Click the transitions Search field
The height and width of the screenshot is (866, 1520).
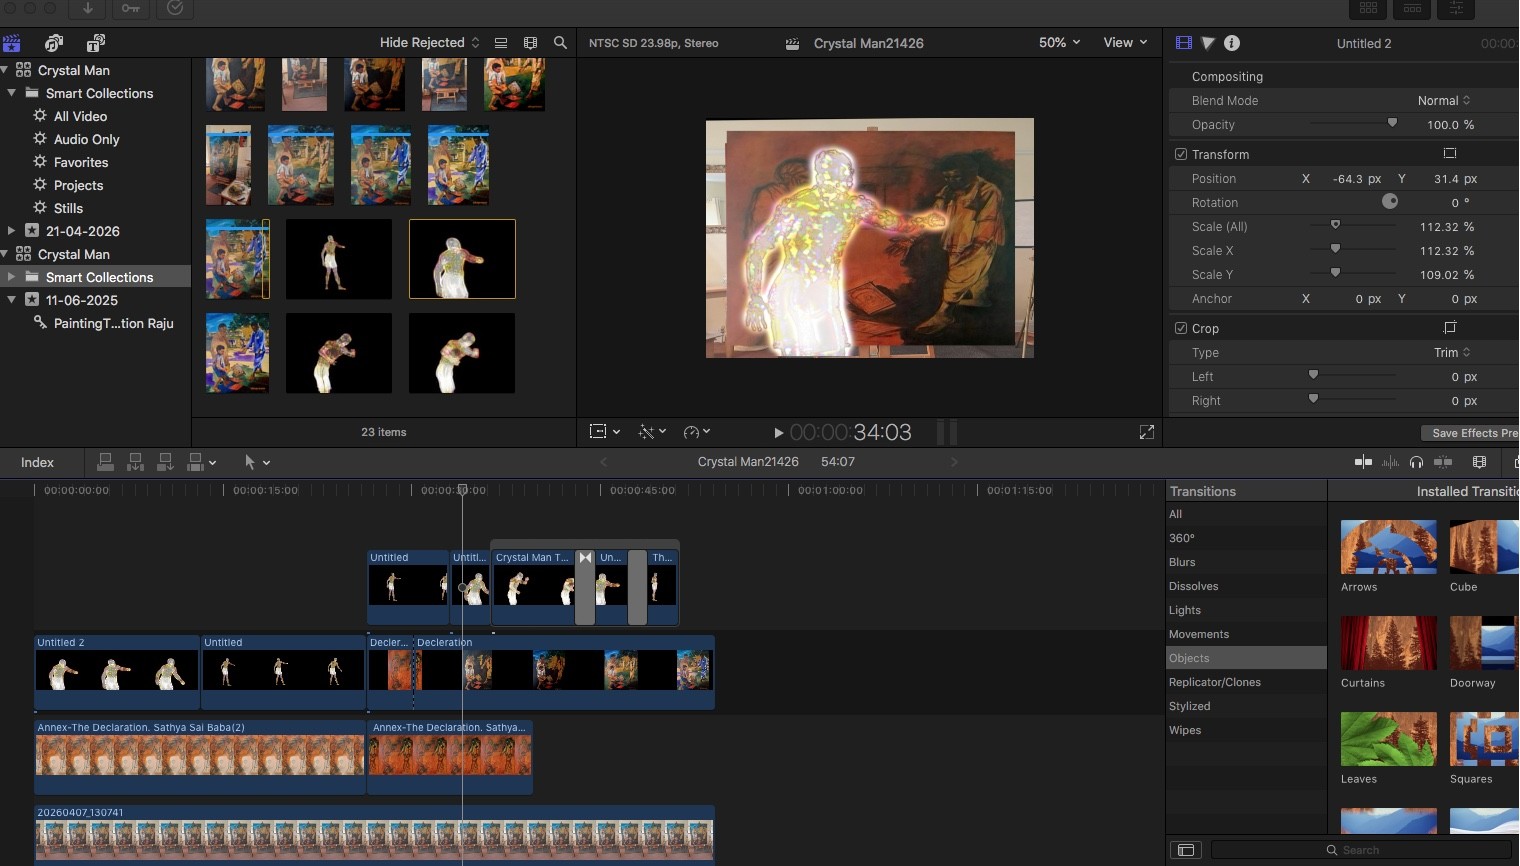[1360, 850]
